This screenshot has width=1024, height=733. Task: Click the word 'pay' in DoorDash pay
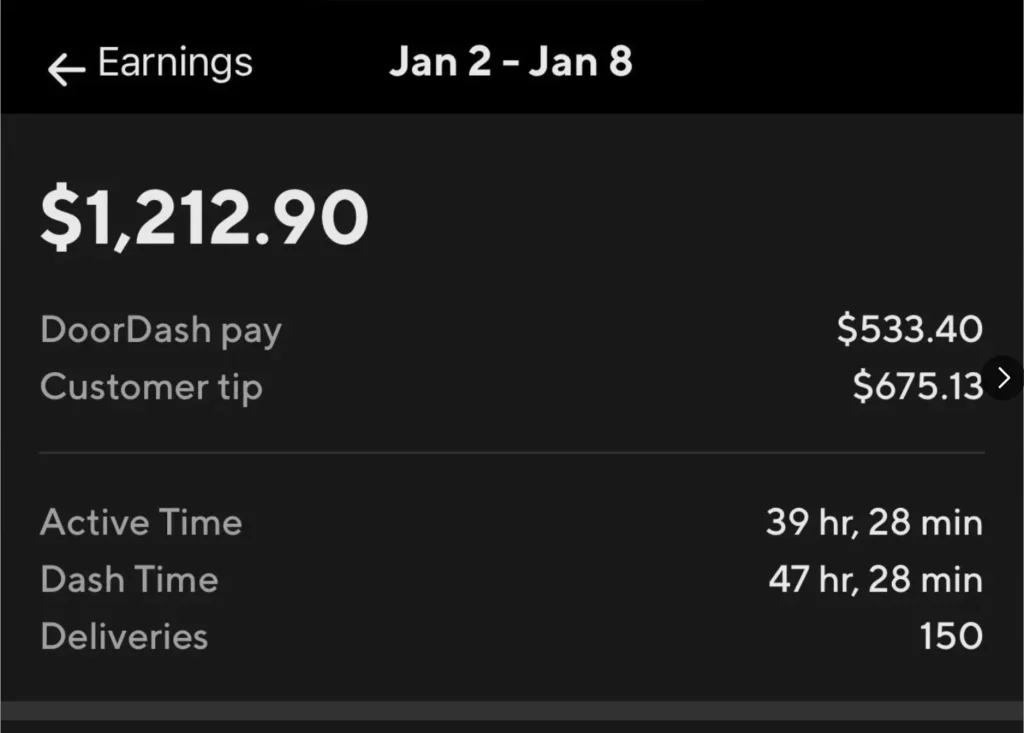coord(251,333)
